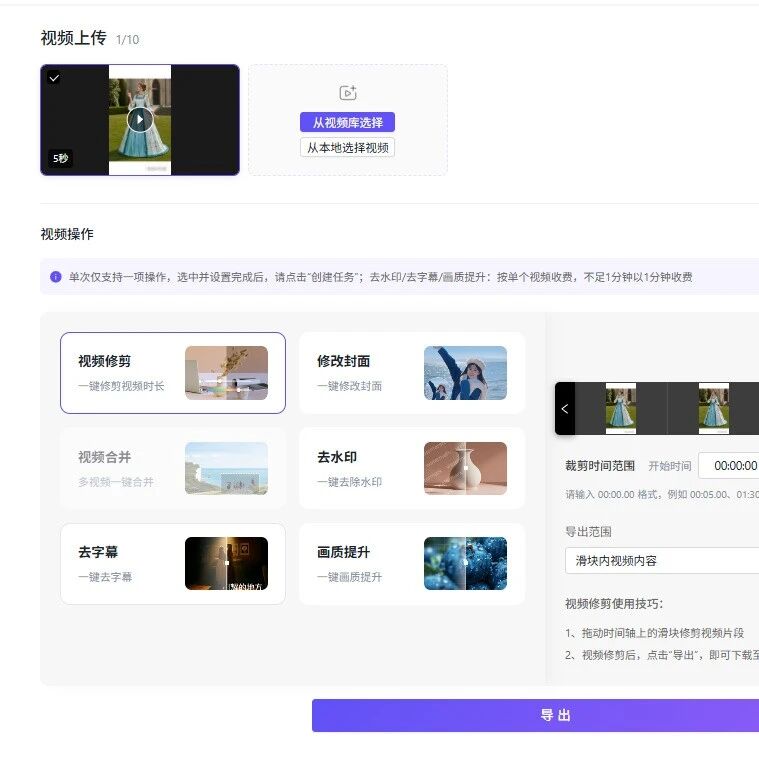Select the 视频合并 operation card
Image resolution: width=759 pixels, height=759 pixels.
173,468
